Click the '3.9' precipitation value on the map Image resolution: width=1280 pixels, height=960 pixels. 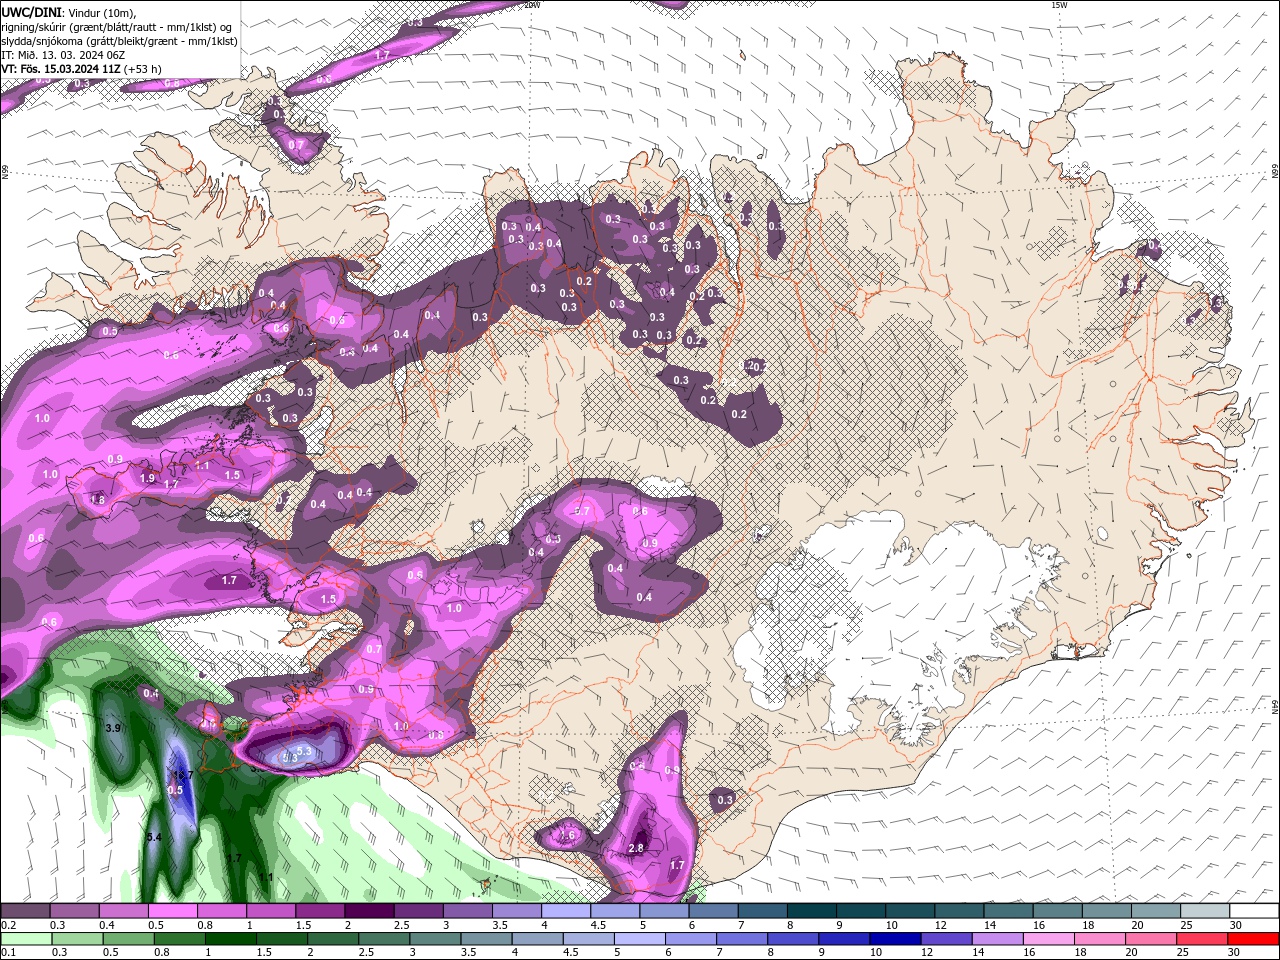click(113, 728)
